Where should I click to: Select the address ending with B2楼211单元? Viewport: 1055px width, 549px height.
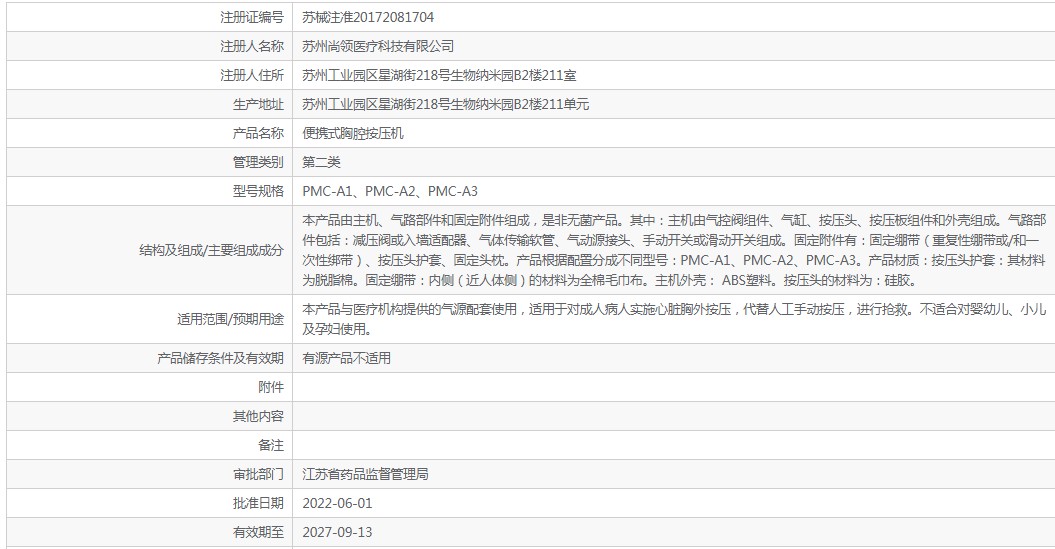[x=445, y=104]
